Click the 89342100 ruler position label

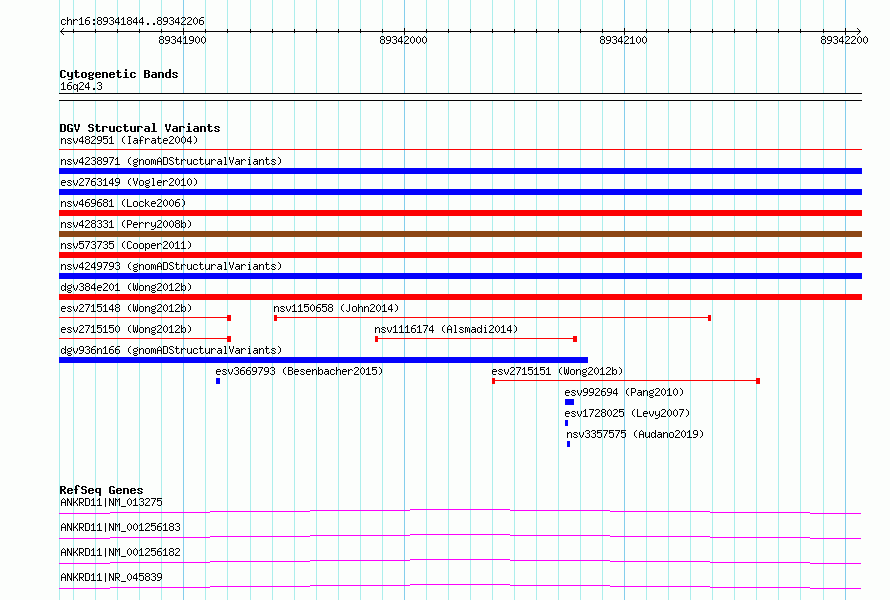pos(623,40)
